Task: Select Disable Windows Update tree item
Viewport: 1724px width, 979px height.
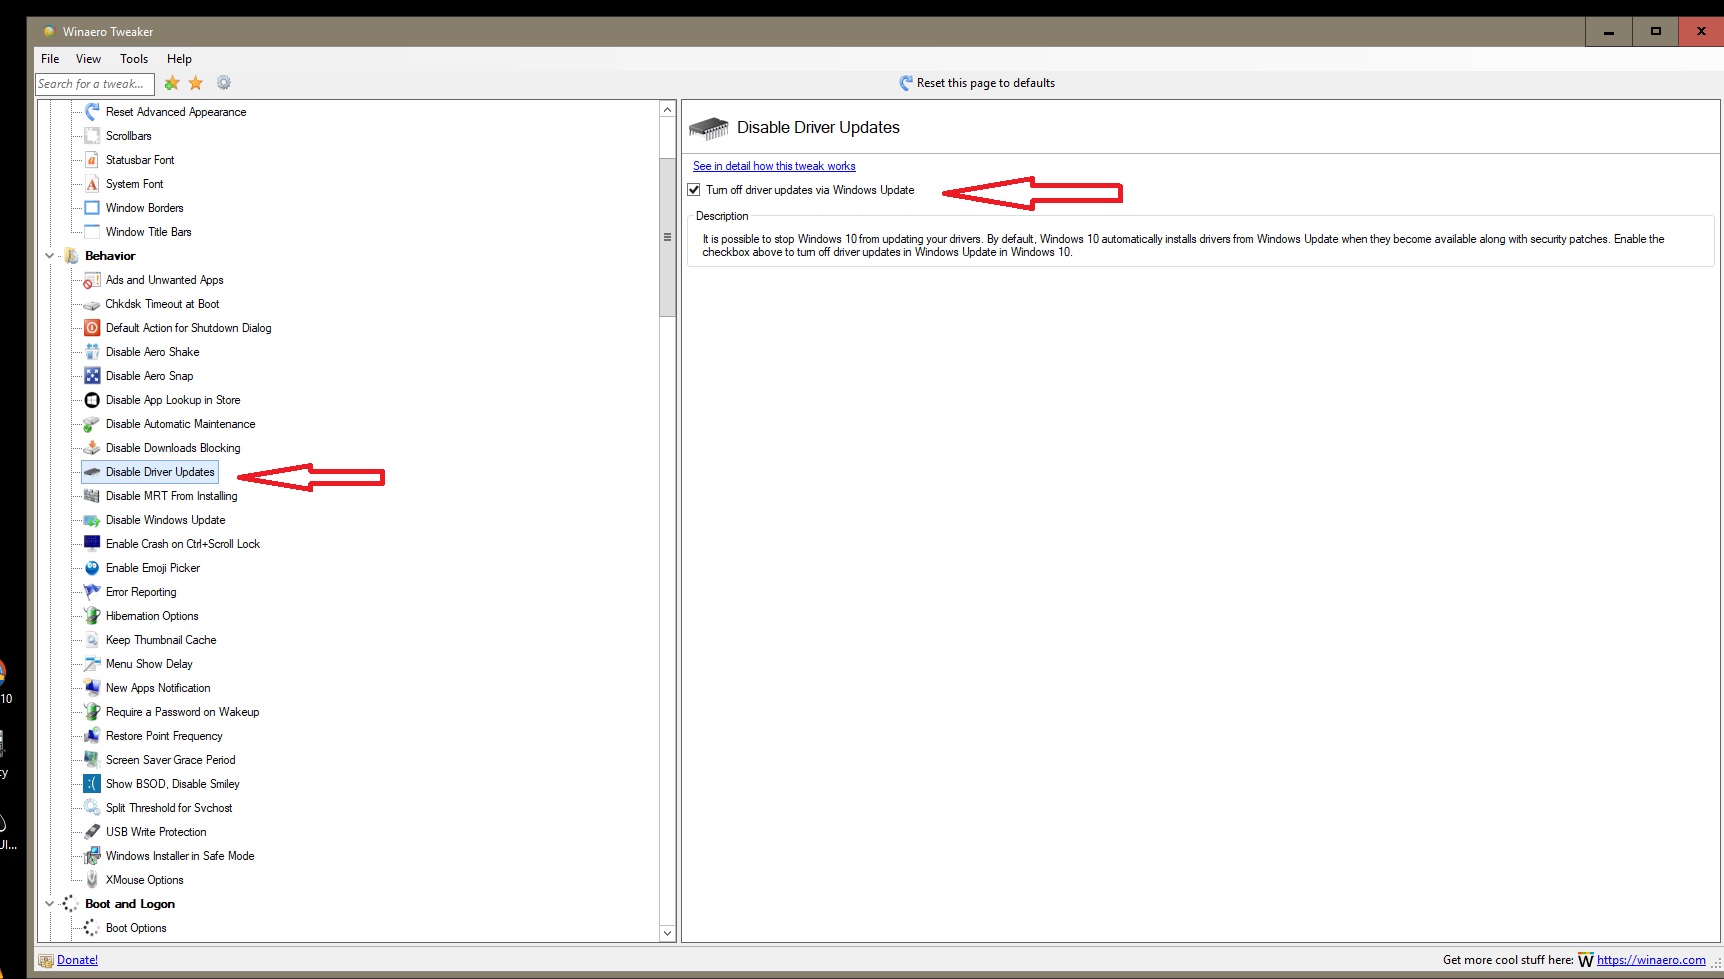Action: tap(165, 520)
